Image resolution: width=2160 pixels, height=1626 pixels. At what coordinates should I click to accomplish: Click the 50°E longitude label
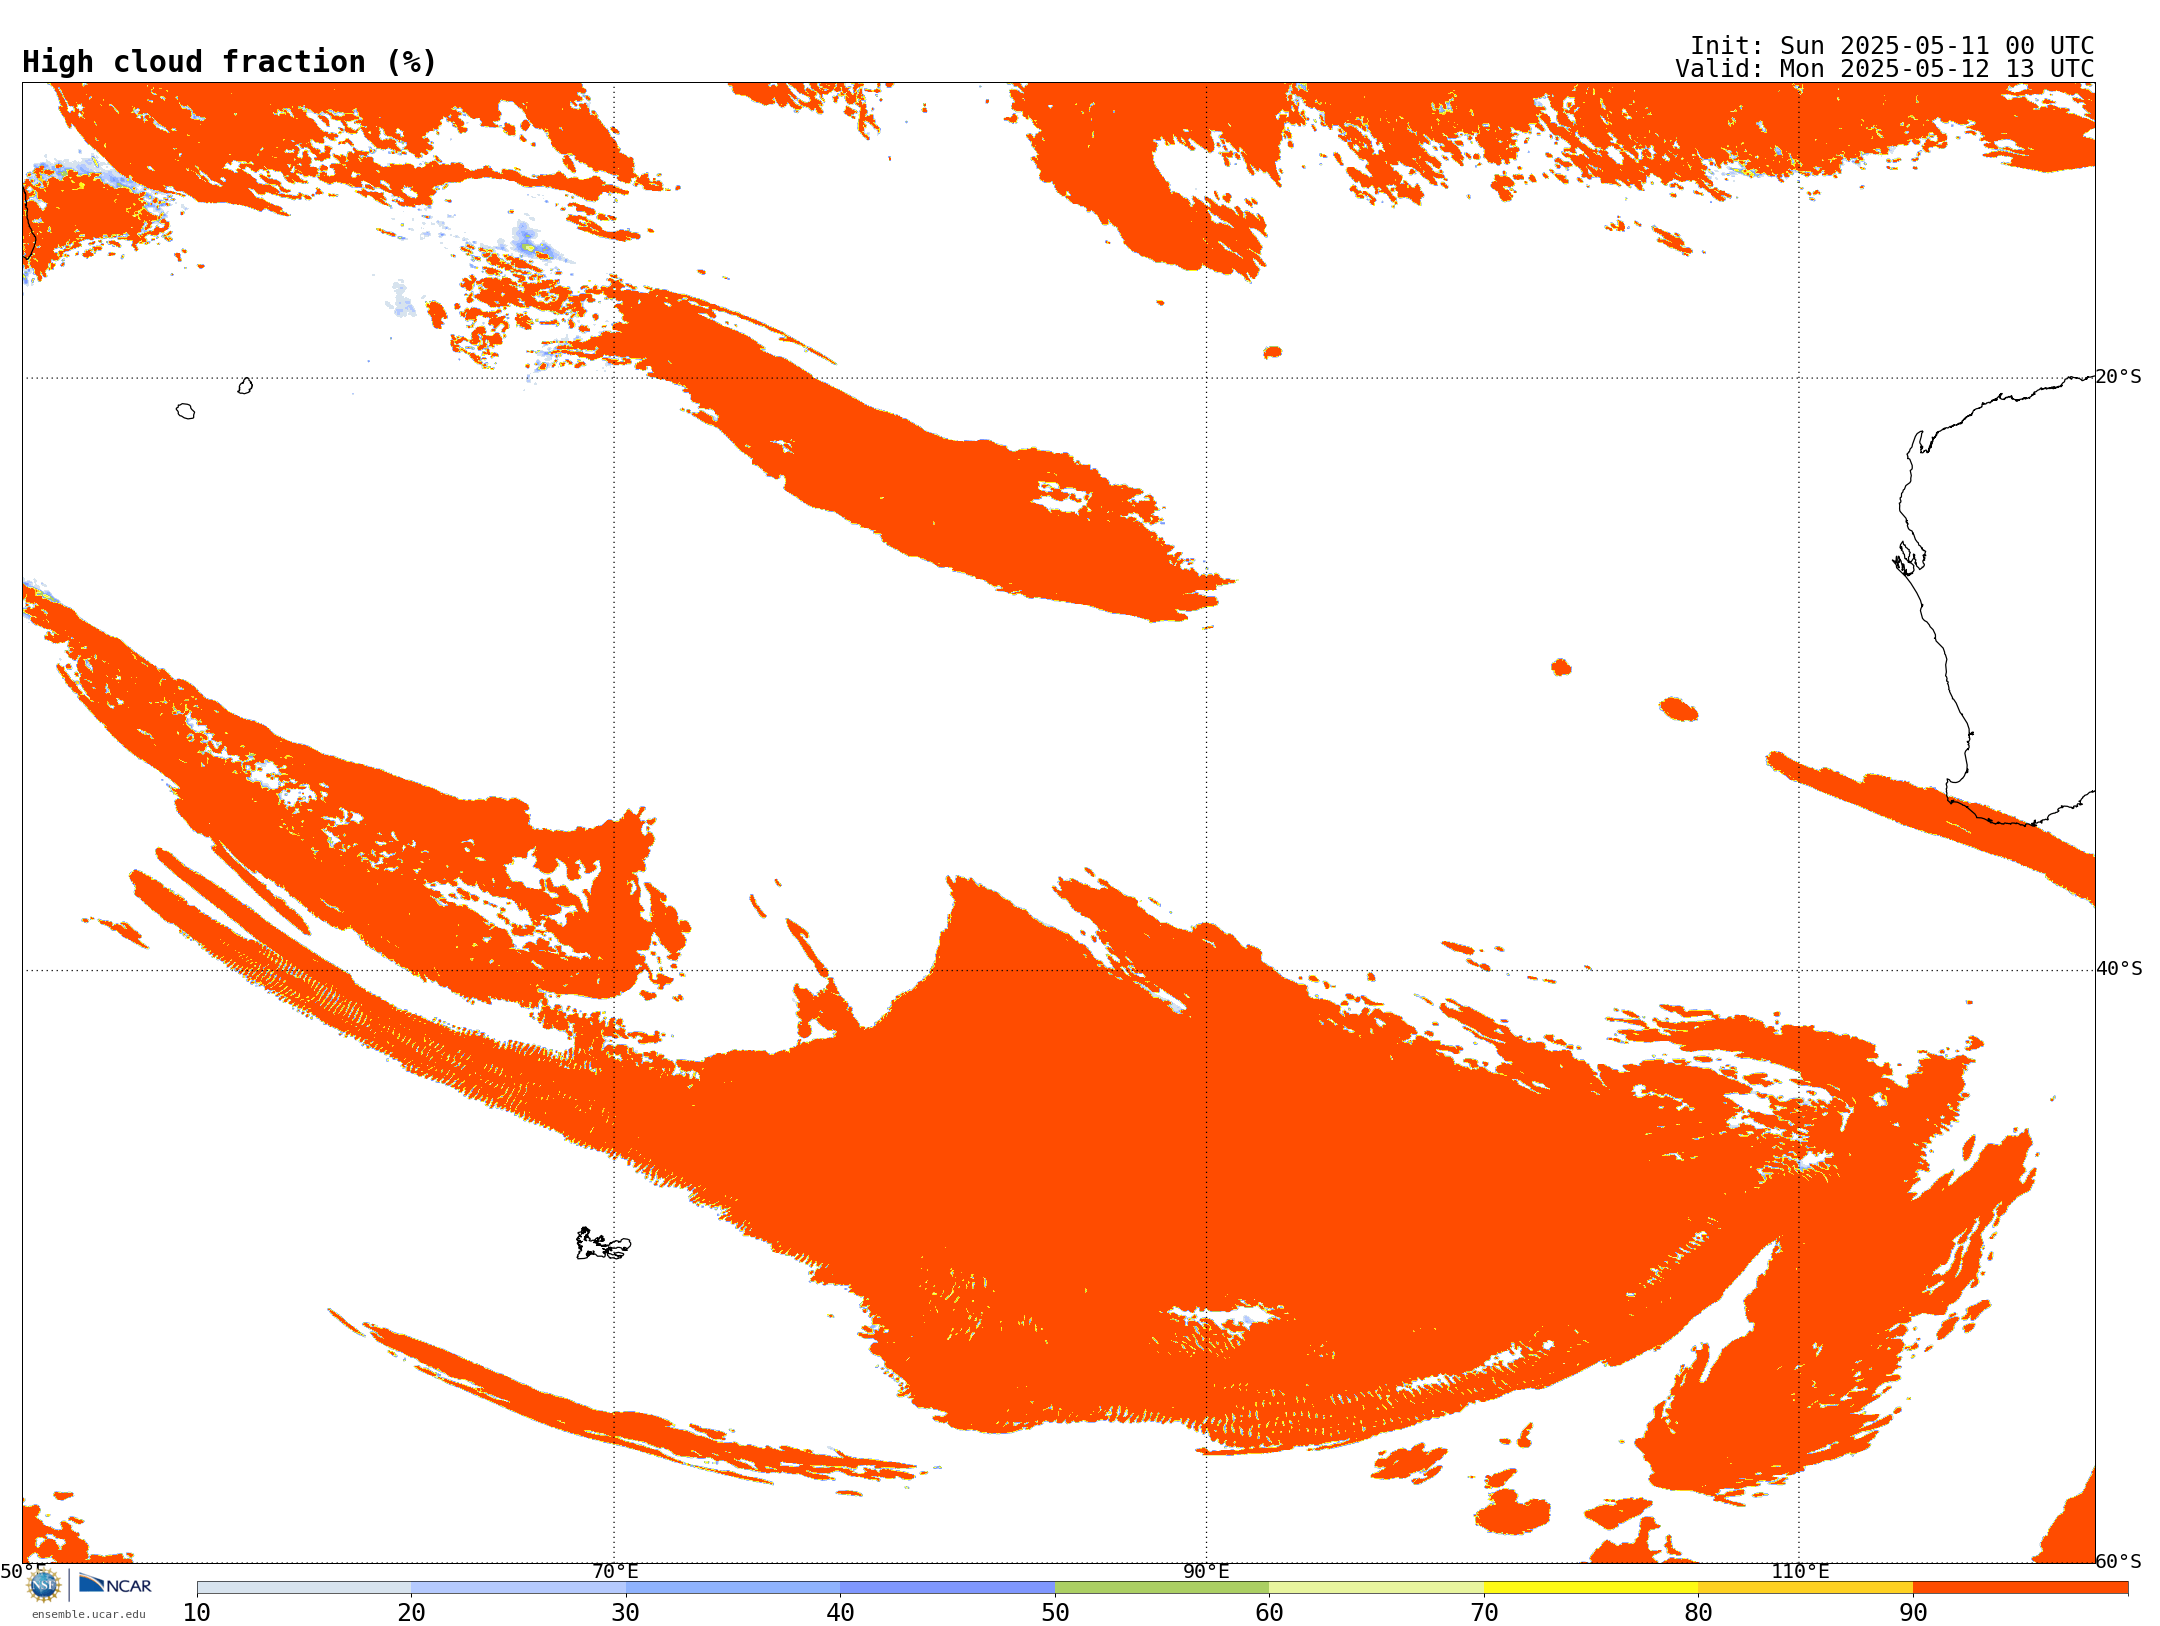[23, 1572]
